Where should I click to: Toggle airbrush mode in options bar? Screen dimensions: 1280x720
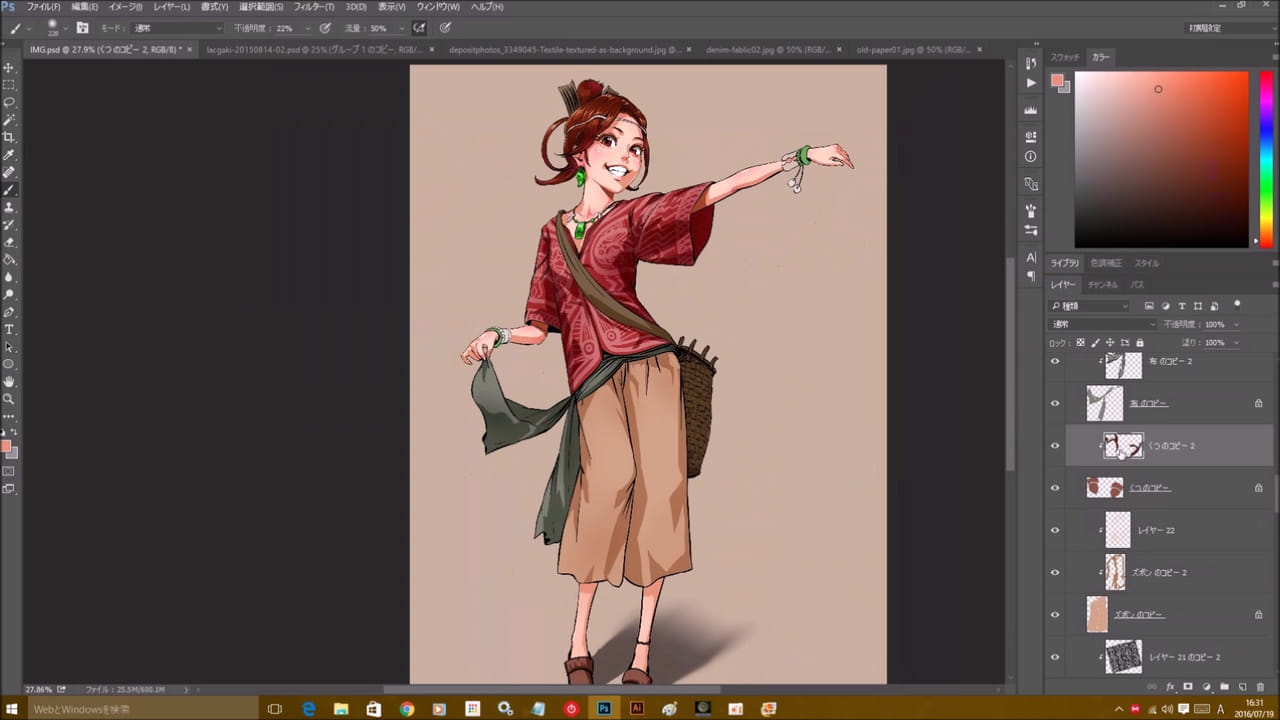(419, 28)
